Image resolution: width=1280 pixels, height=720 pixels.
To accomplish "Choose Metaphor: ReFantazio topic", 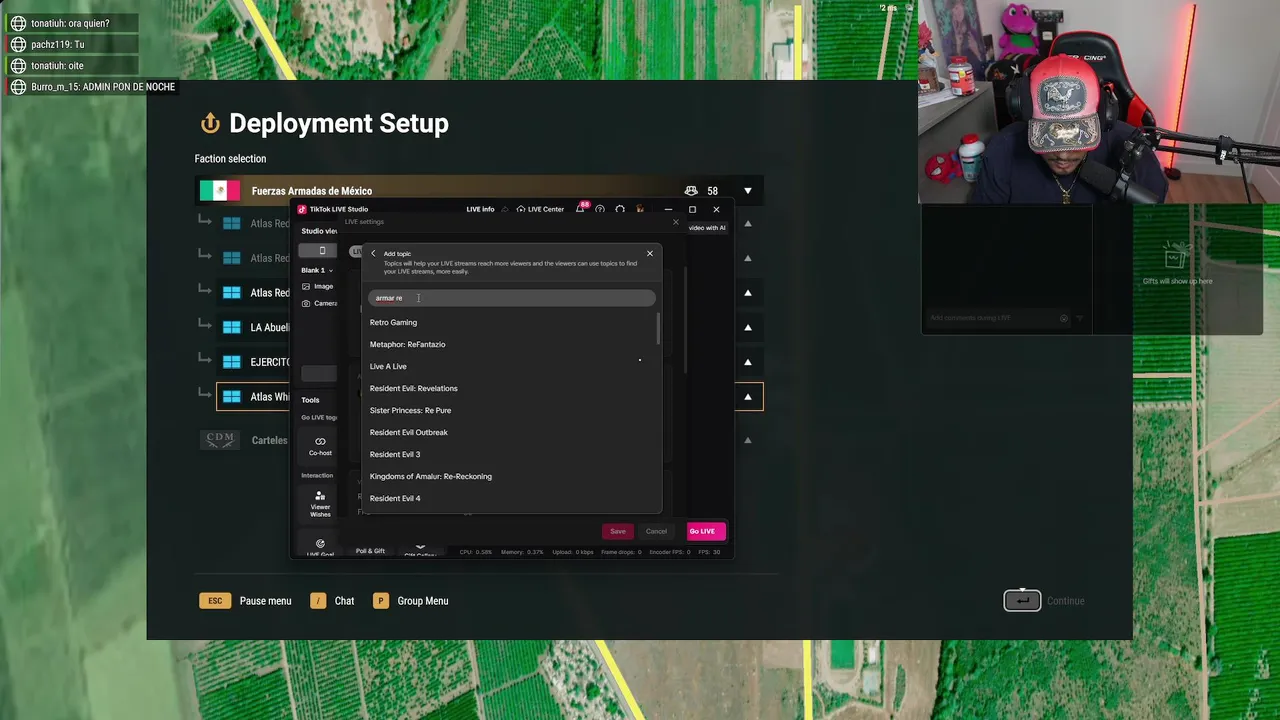I will click(x=407, y=344).
